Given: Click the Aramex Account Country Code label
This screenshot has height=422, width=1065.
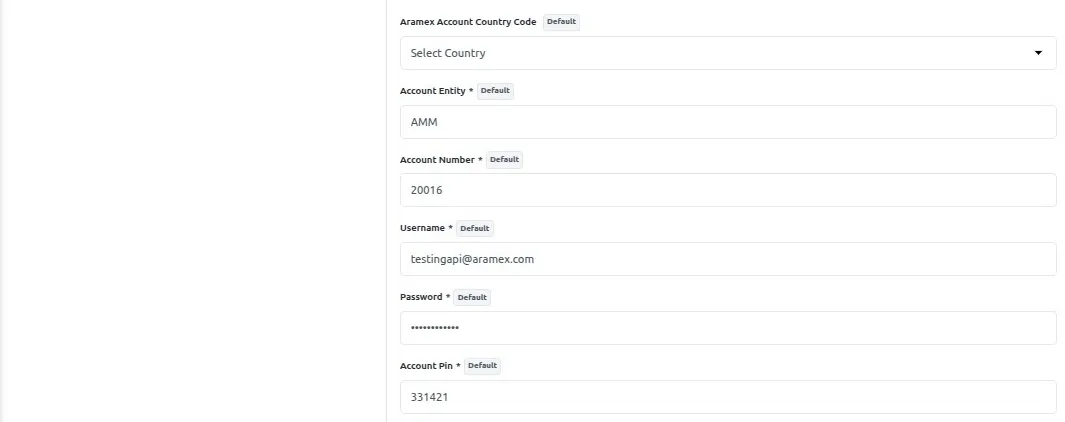Looking at the screenshot, I should pos(467,22).
